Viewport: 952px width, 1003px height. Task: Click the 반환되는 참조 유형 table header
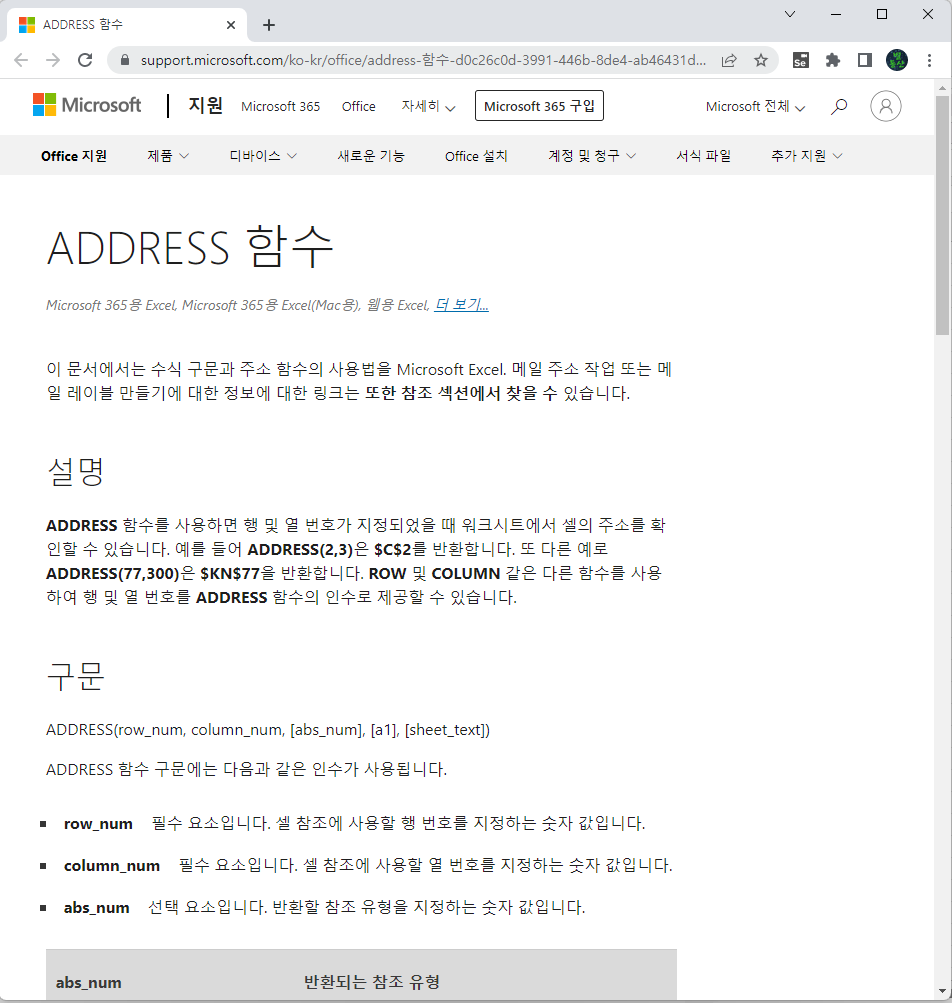click(x=372, y=982)
